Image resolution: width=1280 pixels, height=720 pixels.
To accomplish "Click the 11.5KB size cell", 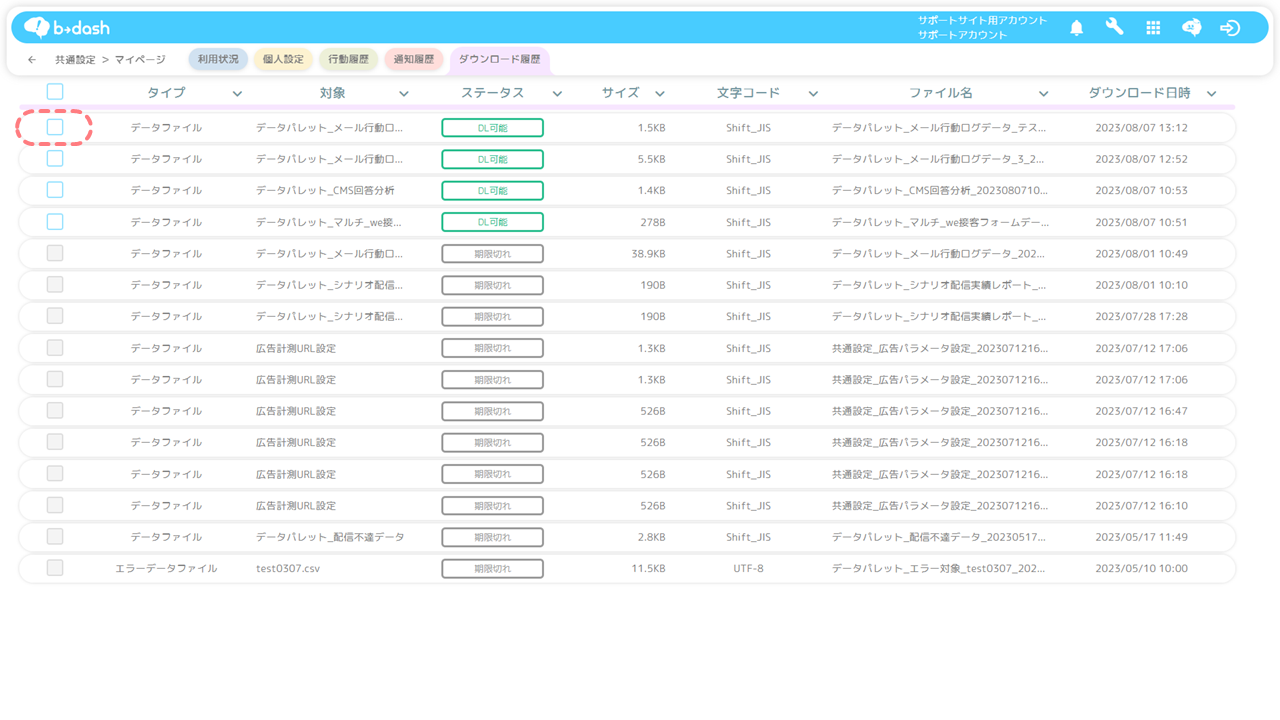I will [x=649, y=568].
